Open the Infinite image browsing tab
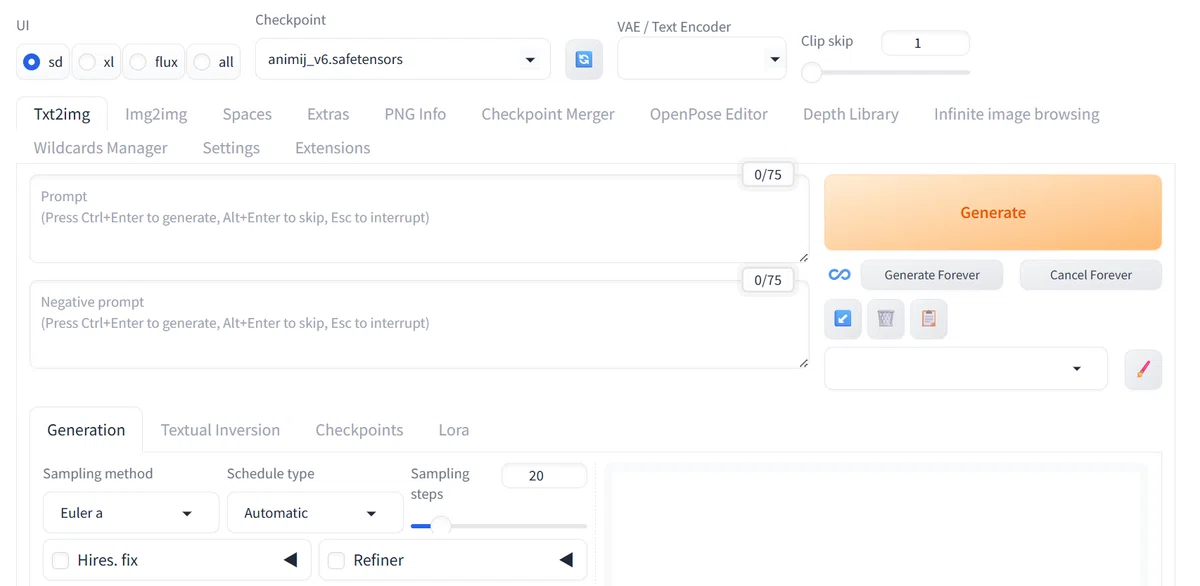The image size is (1200, 586). click(x=1017, y=114)
